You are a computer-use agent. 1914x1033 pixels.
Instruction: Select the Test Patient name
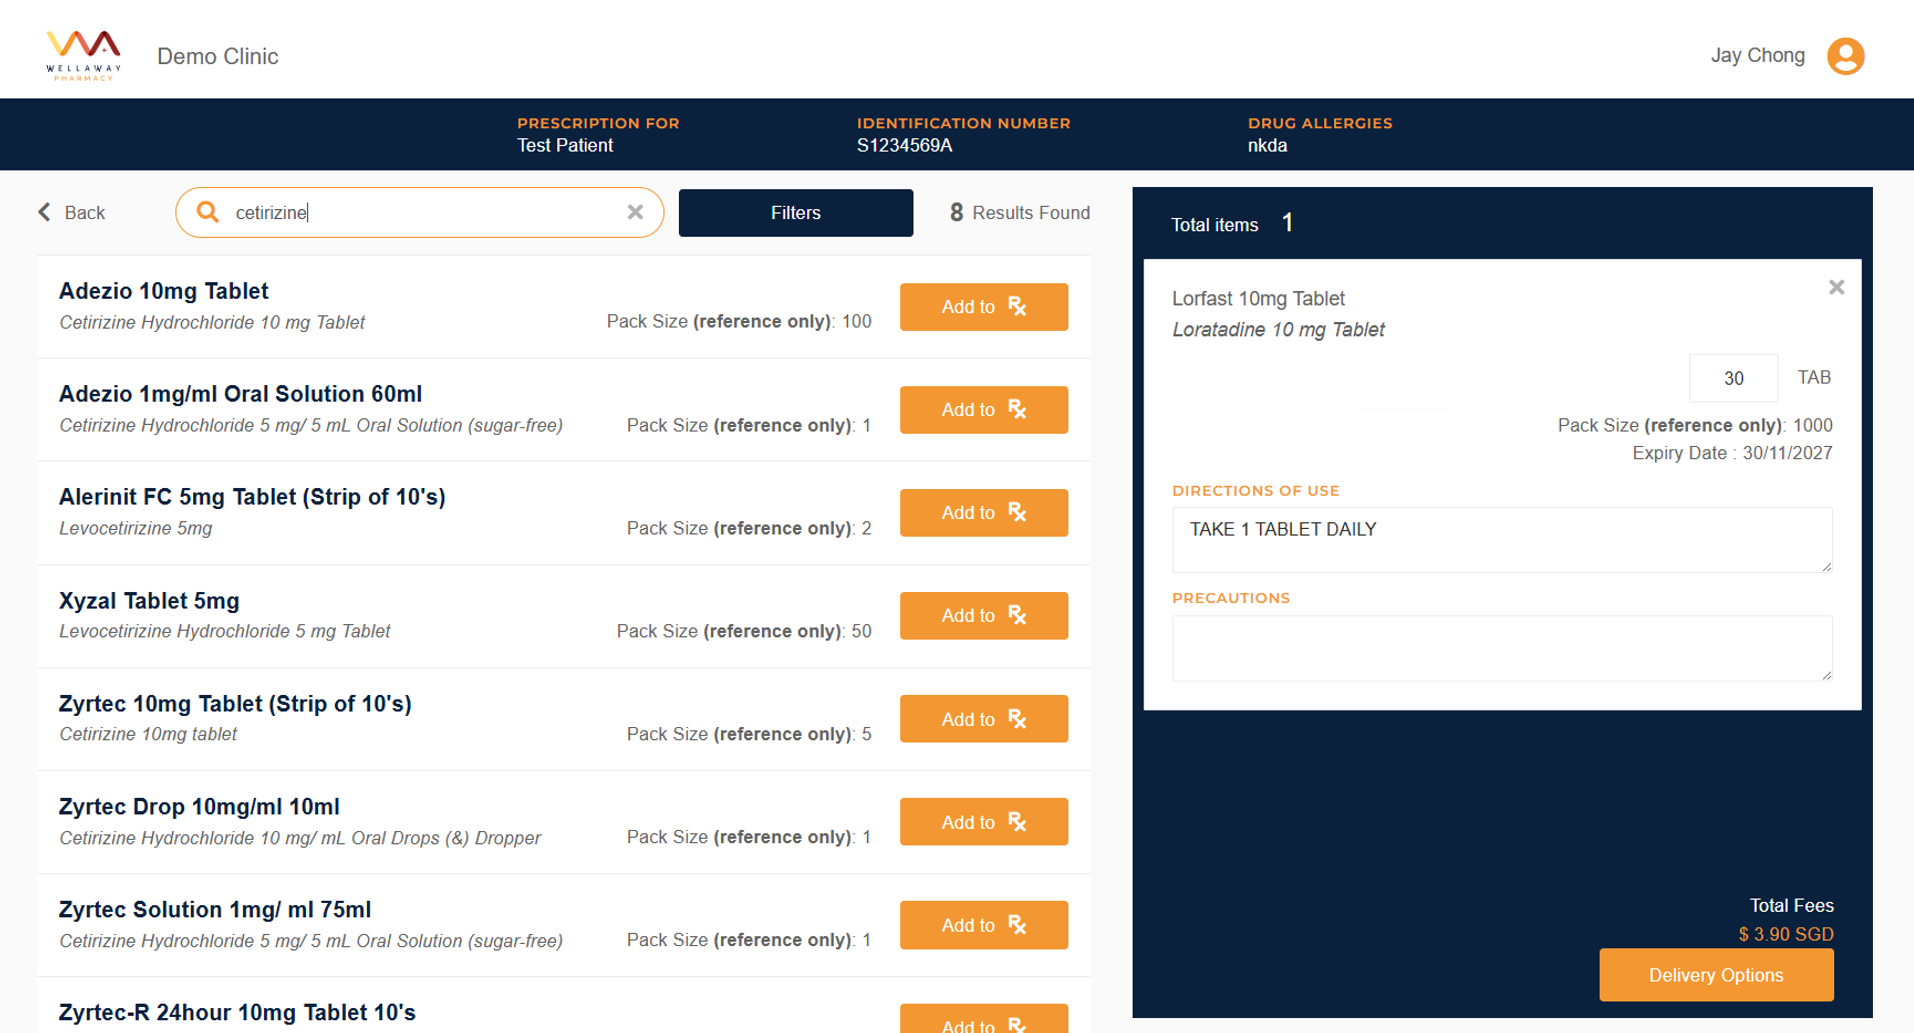(x=565, y=146)
